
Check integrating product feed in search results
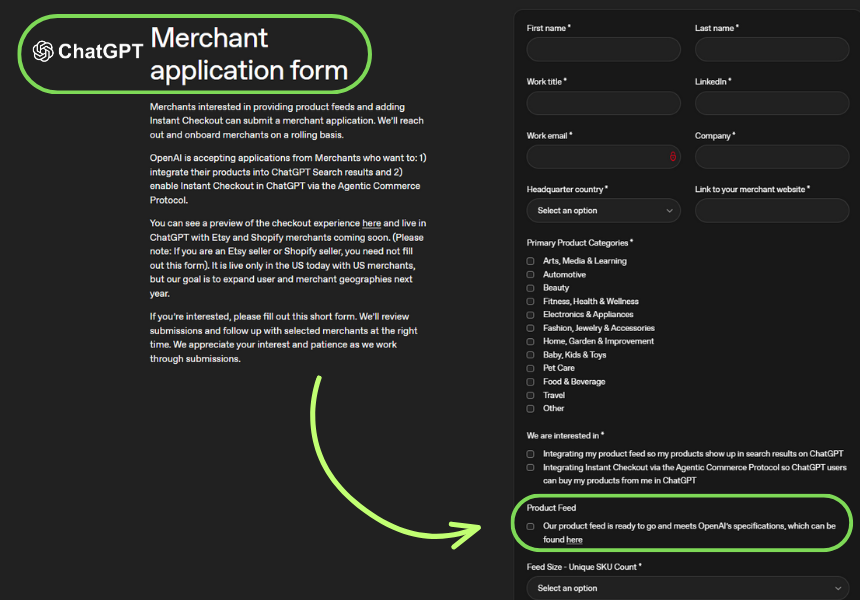530,454
